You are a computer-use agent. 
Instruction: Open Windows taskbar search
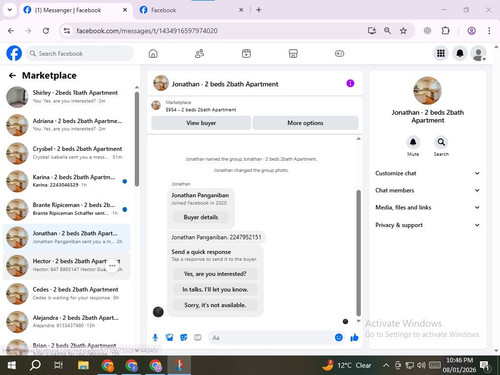click(x=35, y=366)
